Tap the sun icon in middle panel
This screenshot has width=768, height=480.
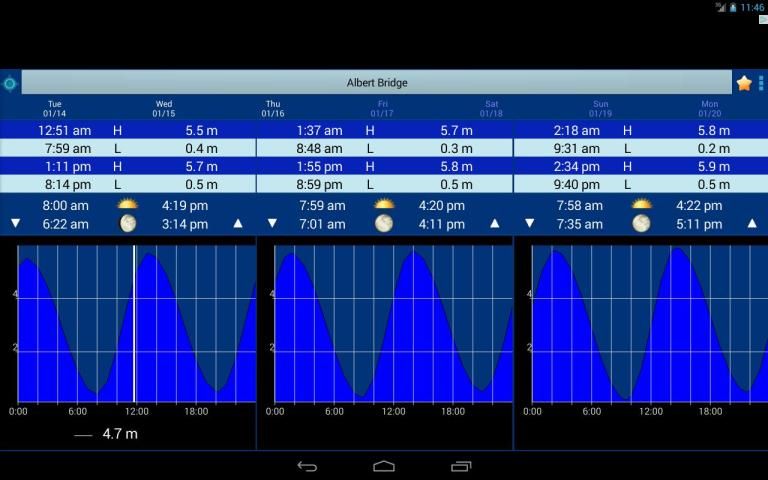pyautogui.click(x=384, y=206)
